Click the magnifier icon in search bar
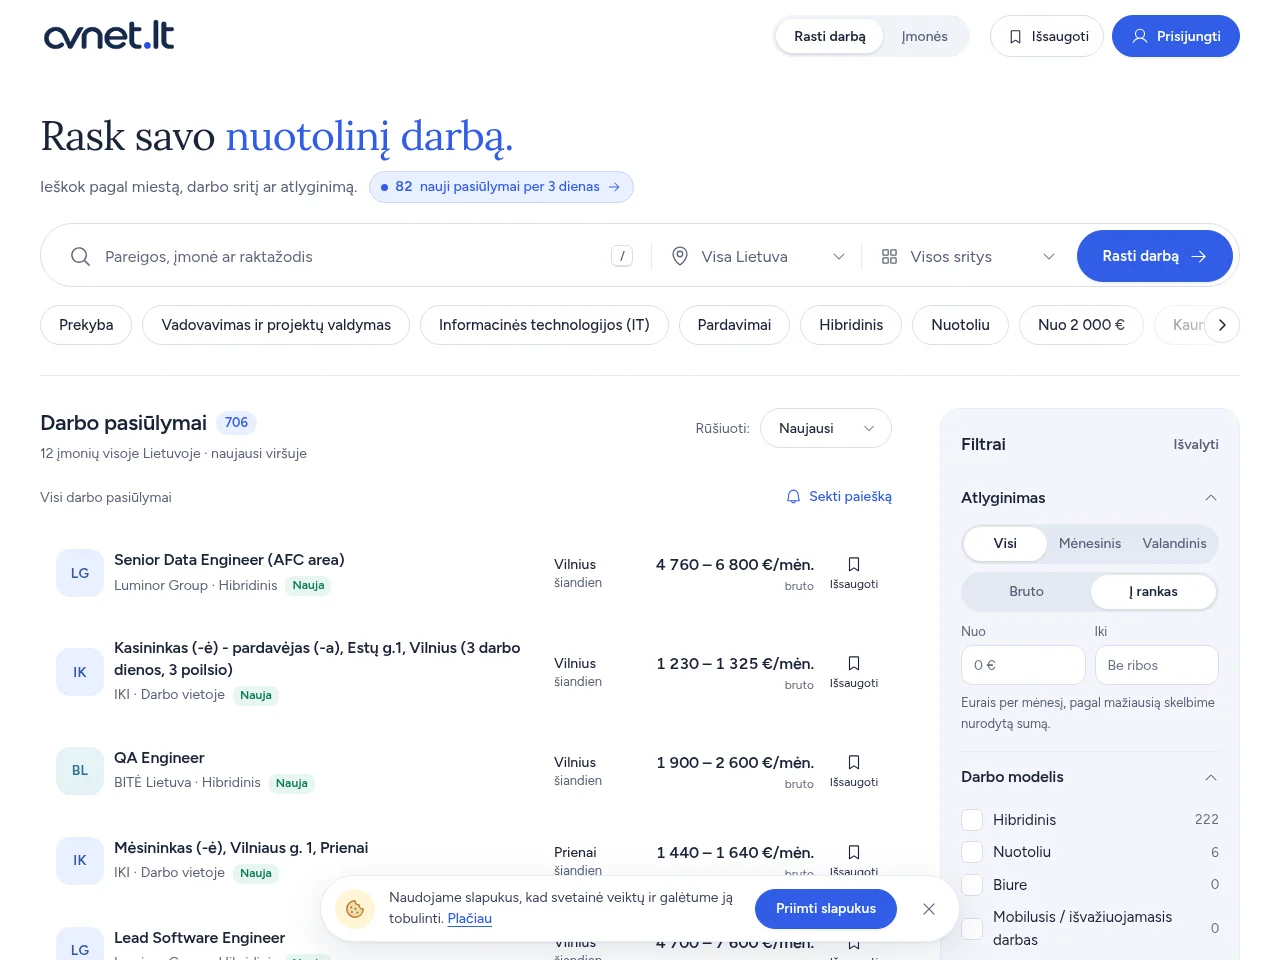Viewport: 1280px width, 960px height. [81, 257]
